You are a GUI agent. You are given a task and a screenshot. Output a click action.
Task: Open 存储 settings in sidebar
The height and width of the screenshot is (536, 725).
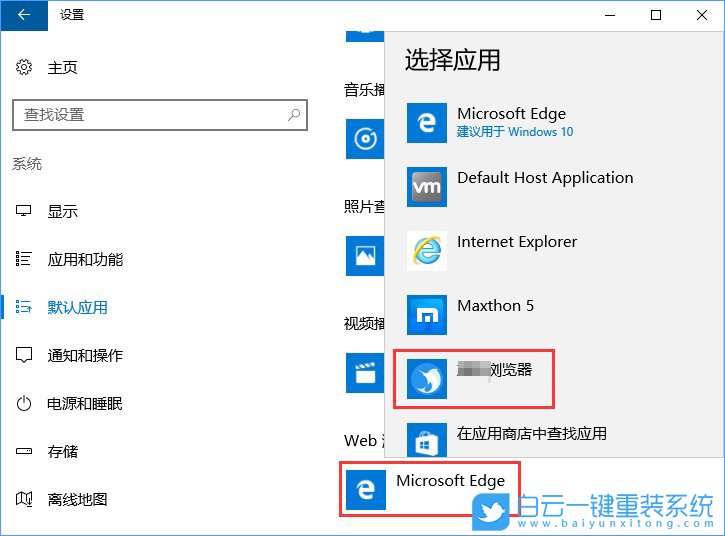click(x=62, y=451)
